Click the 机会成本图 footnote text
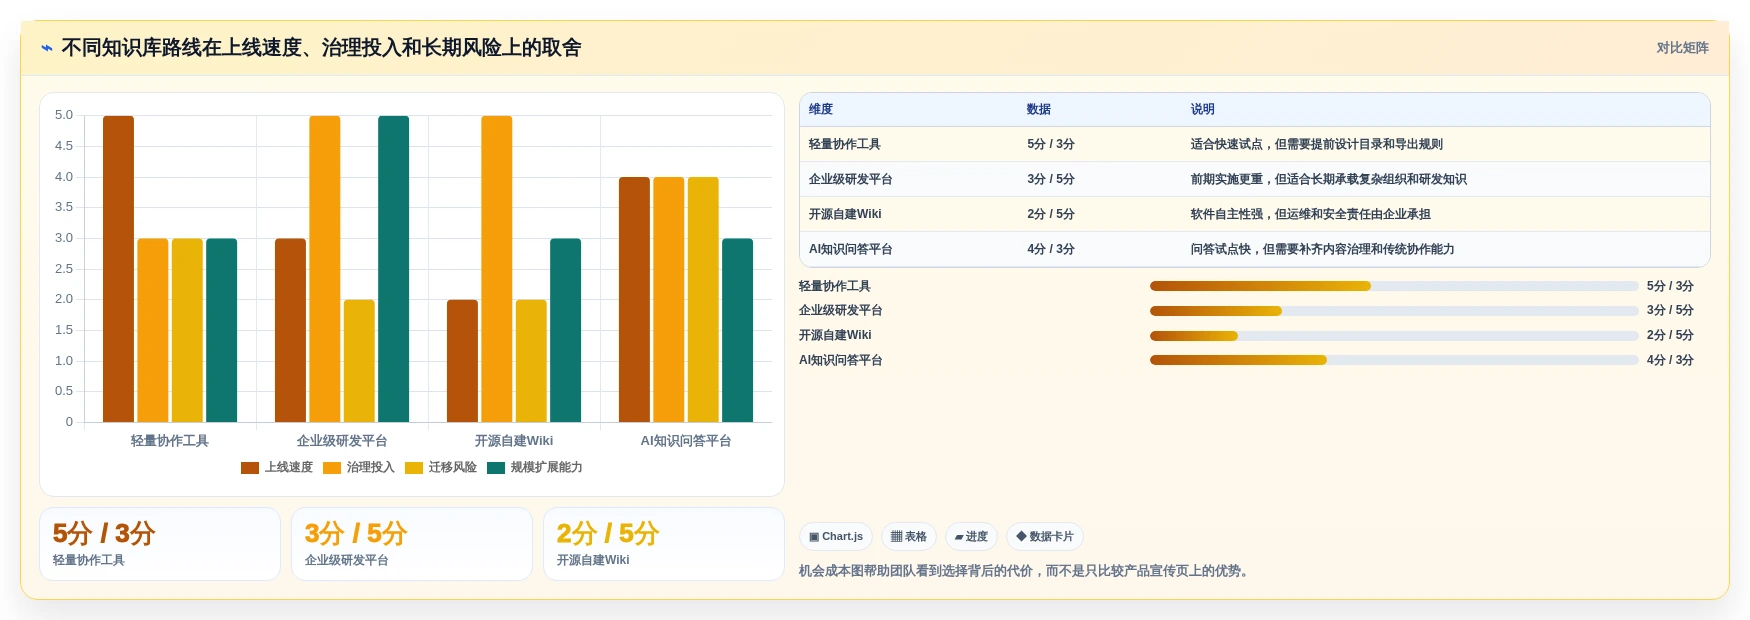Image resolution: width=1750 pixels, height=620 pixels. pyautogui.click(x=1025, y=571)
